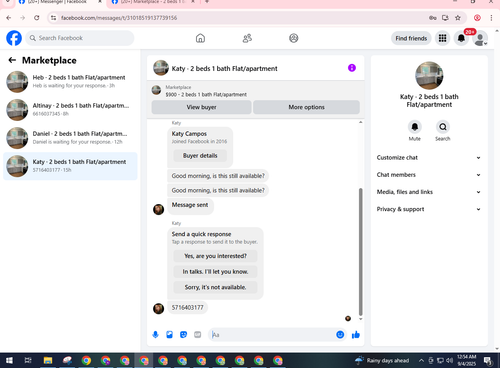
Task: Focus the Search Facebook field
Action: (80, 38)
